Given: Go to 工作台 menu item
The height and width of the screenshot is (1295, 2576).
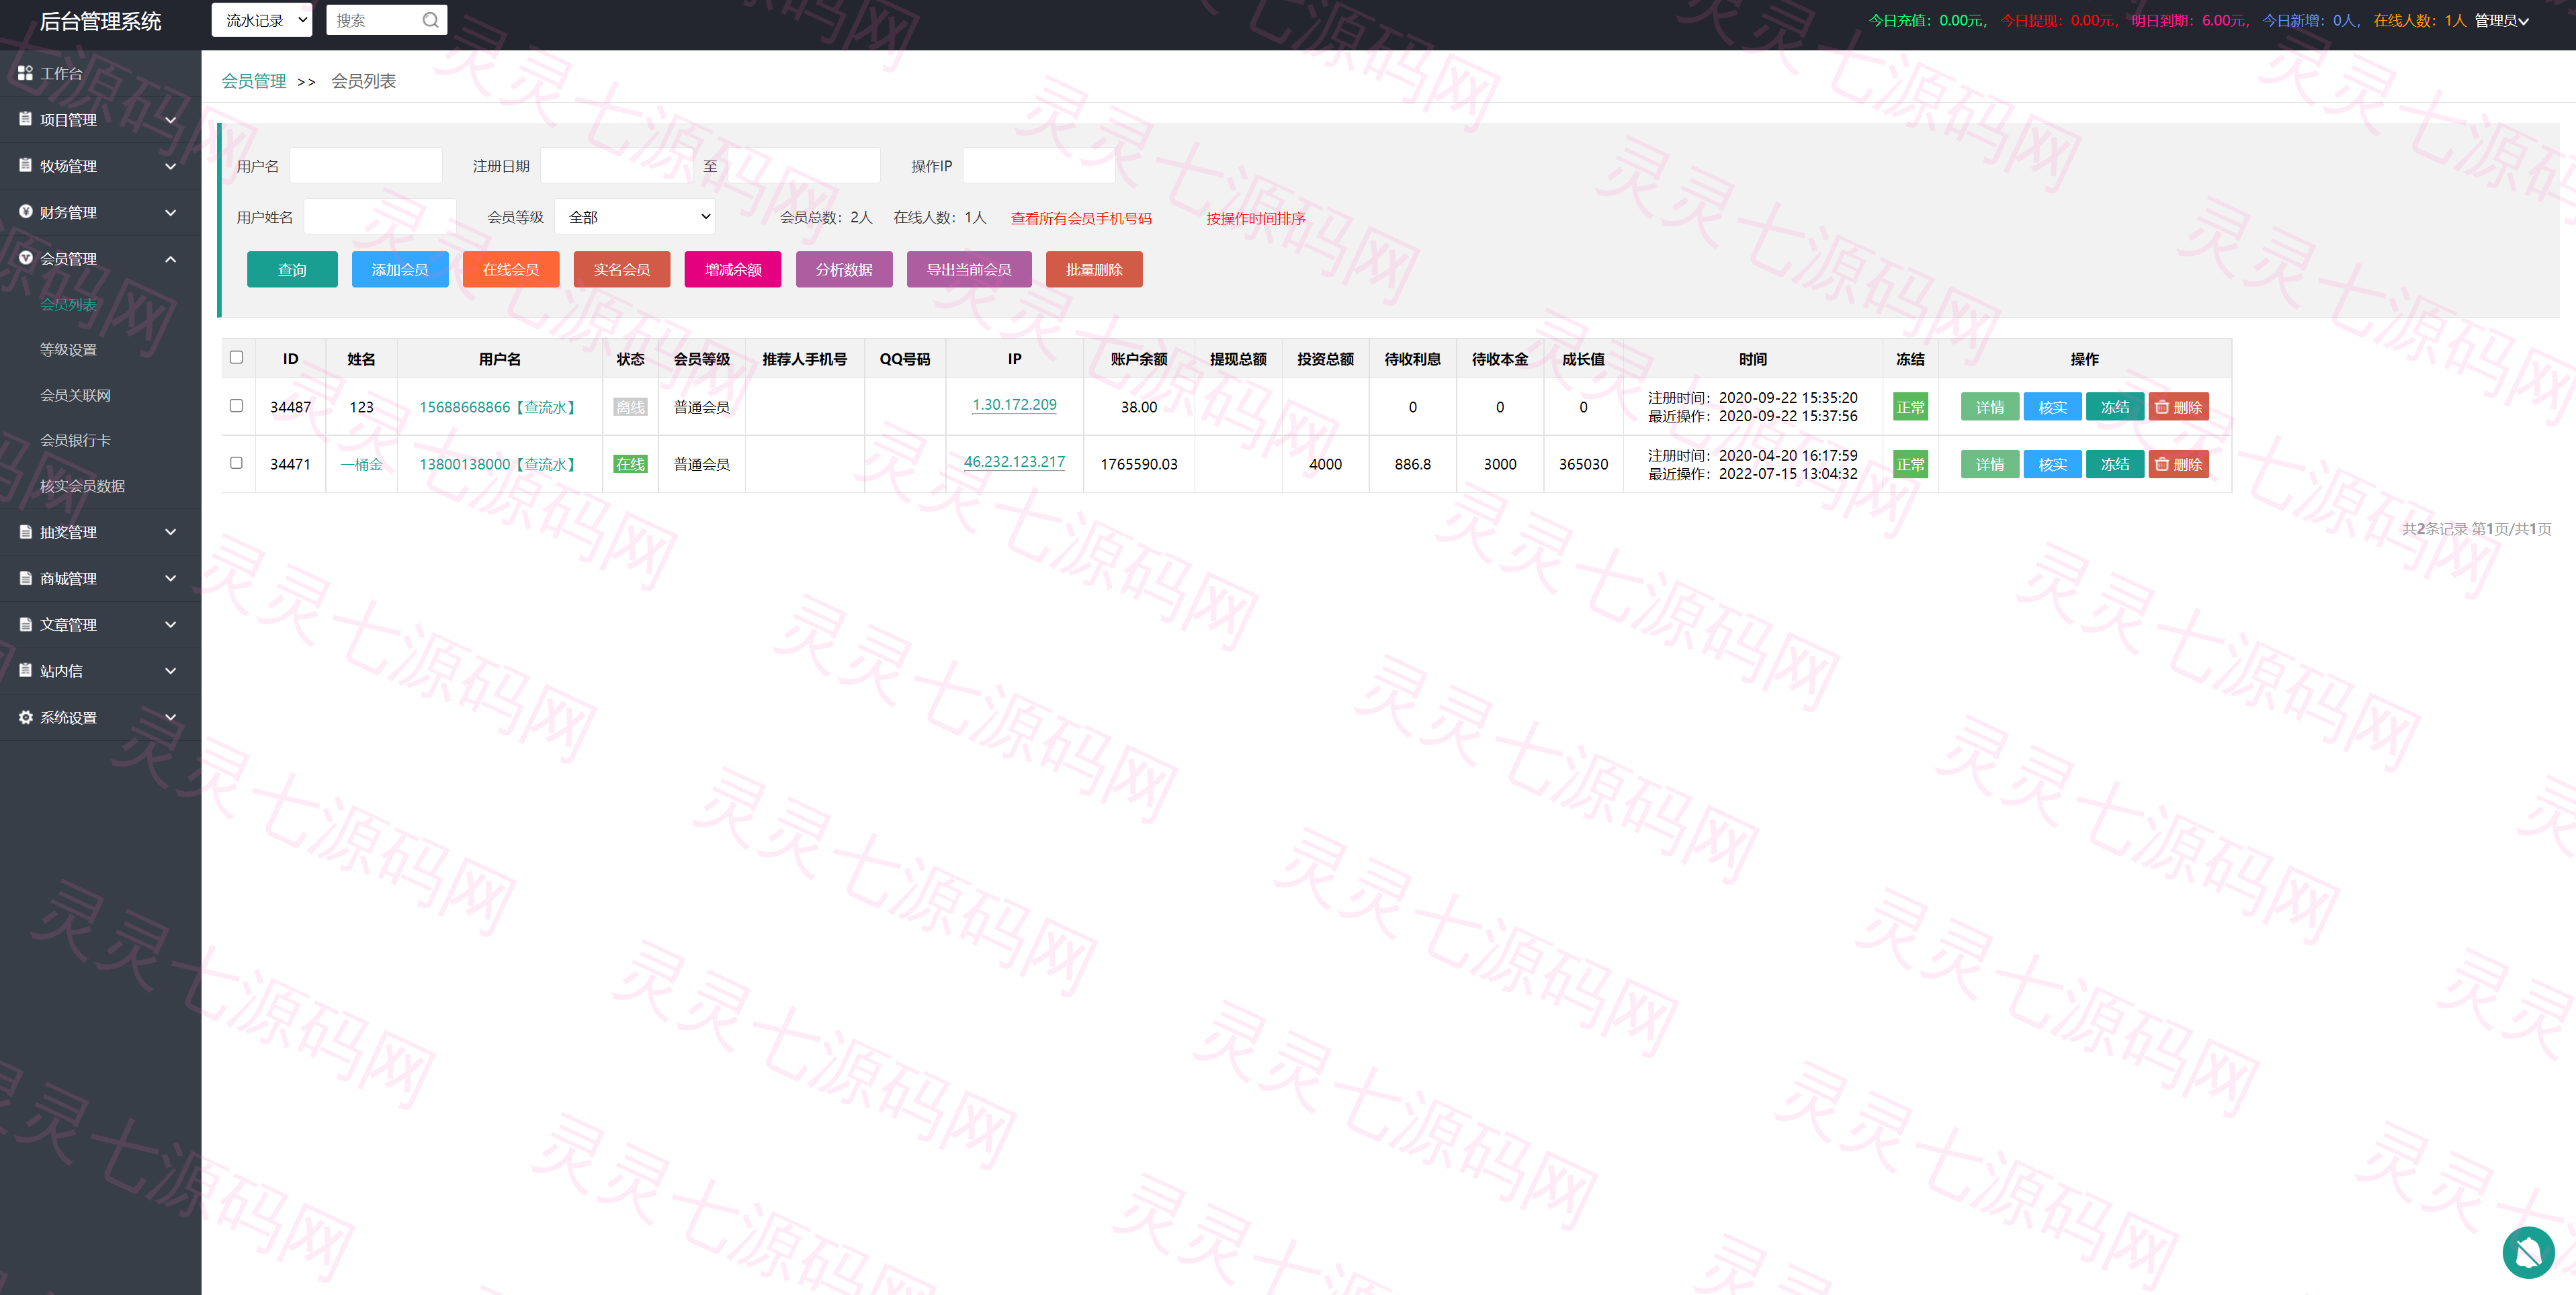Looking at the screenshot, I should point(61,73).
